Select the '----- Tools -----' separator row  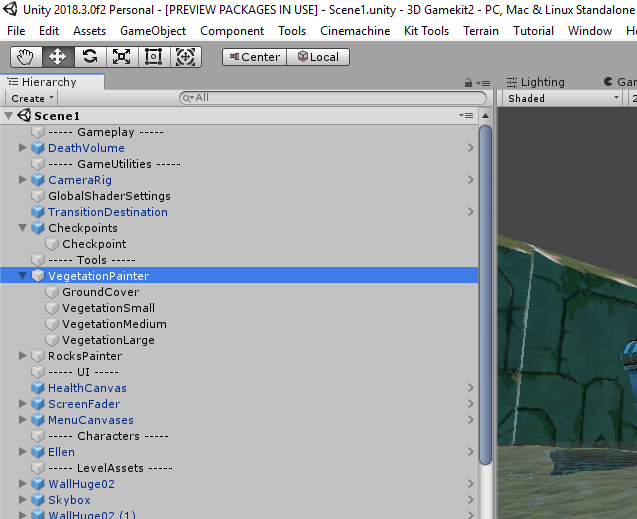[x=239, y=260]
